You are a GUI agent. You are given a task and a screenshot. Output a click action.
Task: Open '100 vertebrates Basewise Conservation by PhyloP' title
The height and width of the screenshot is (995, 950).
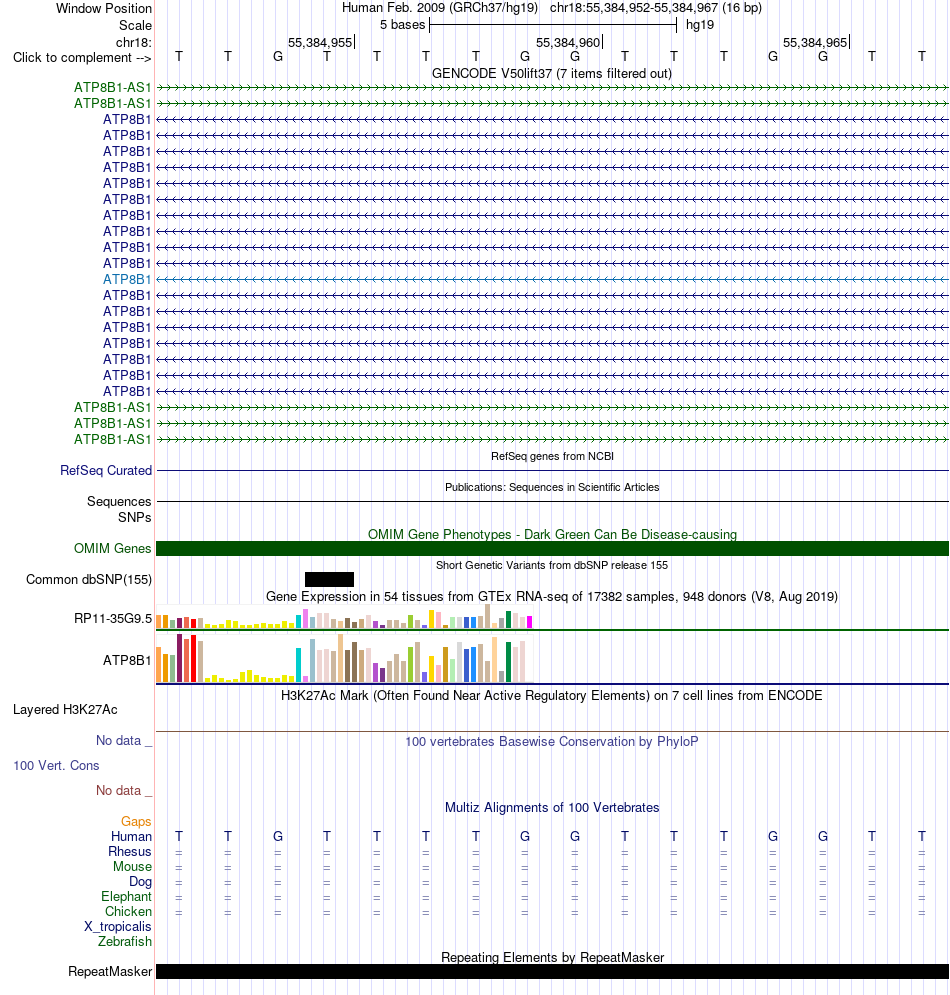[551, 742]
